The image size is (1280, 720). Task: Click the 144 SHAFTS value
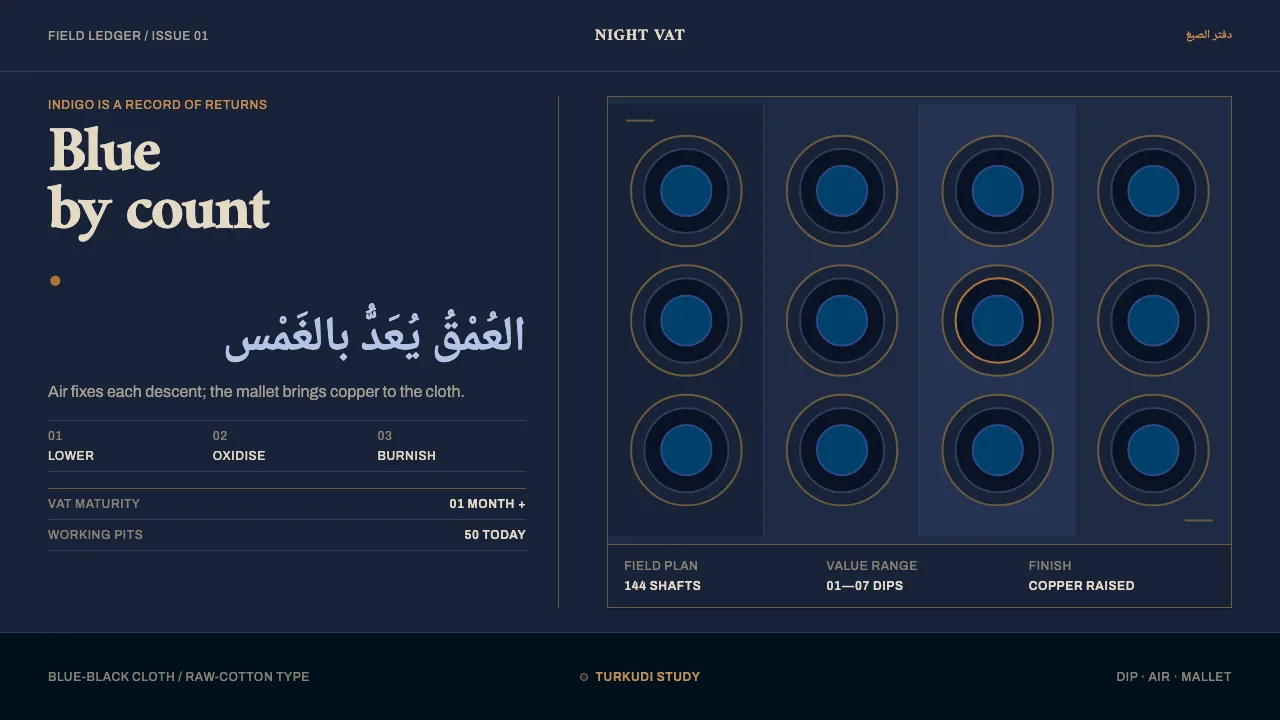pyautogui.click(x=662, y=586)
